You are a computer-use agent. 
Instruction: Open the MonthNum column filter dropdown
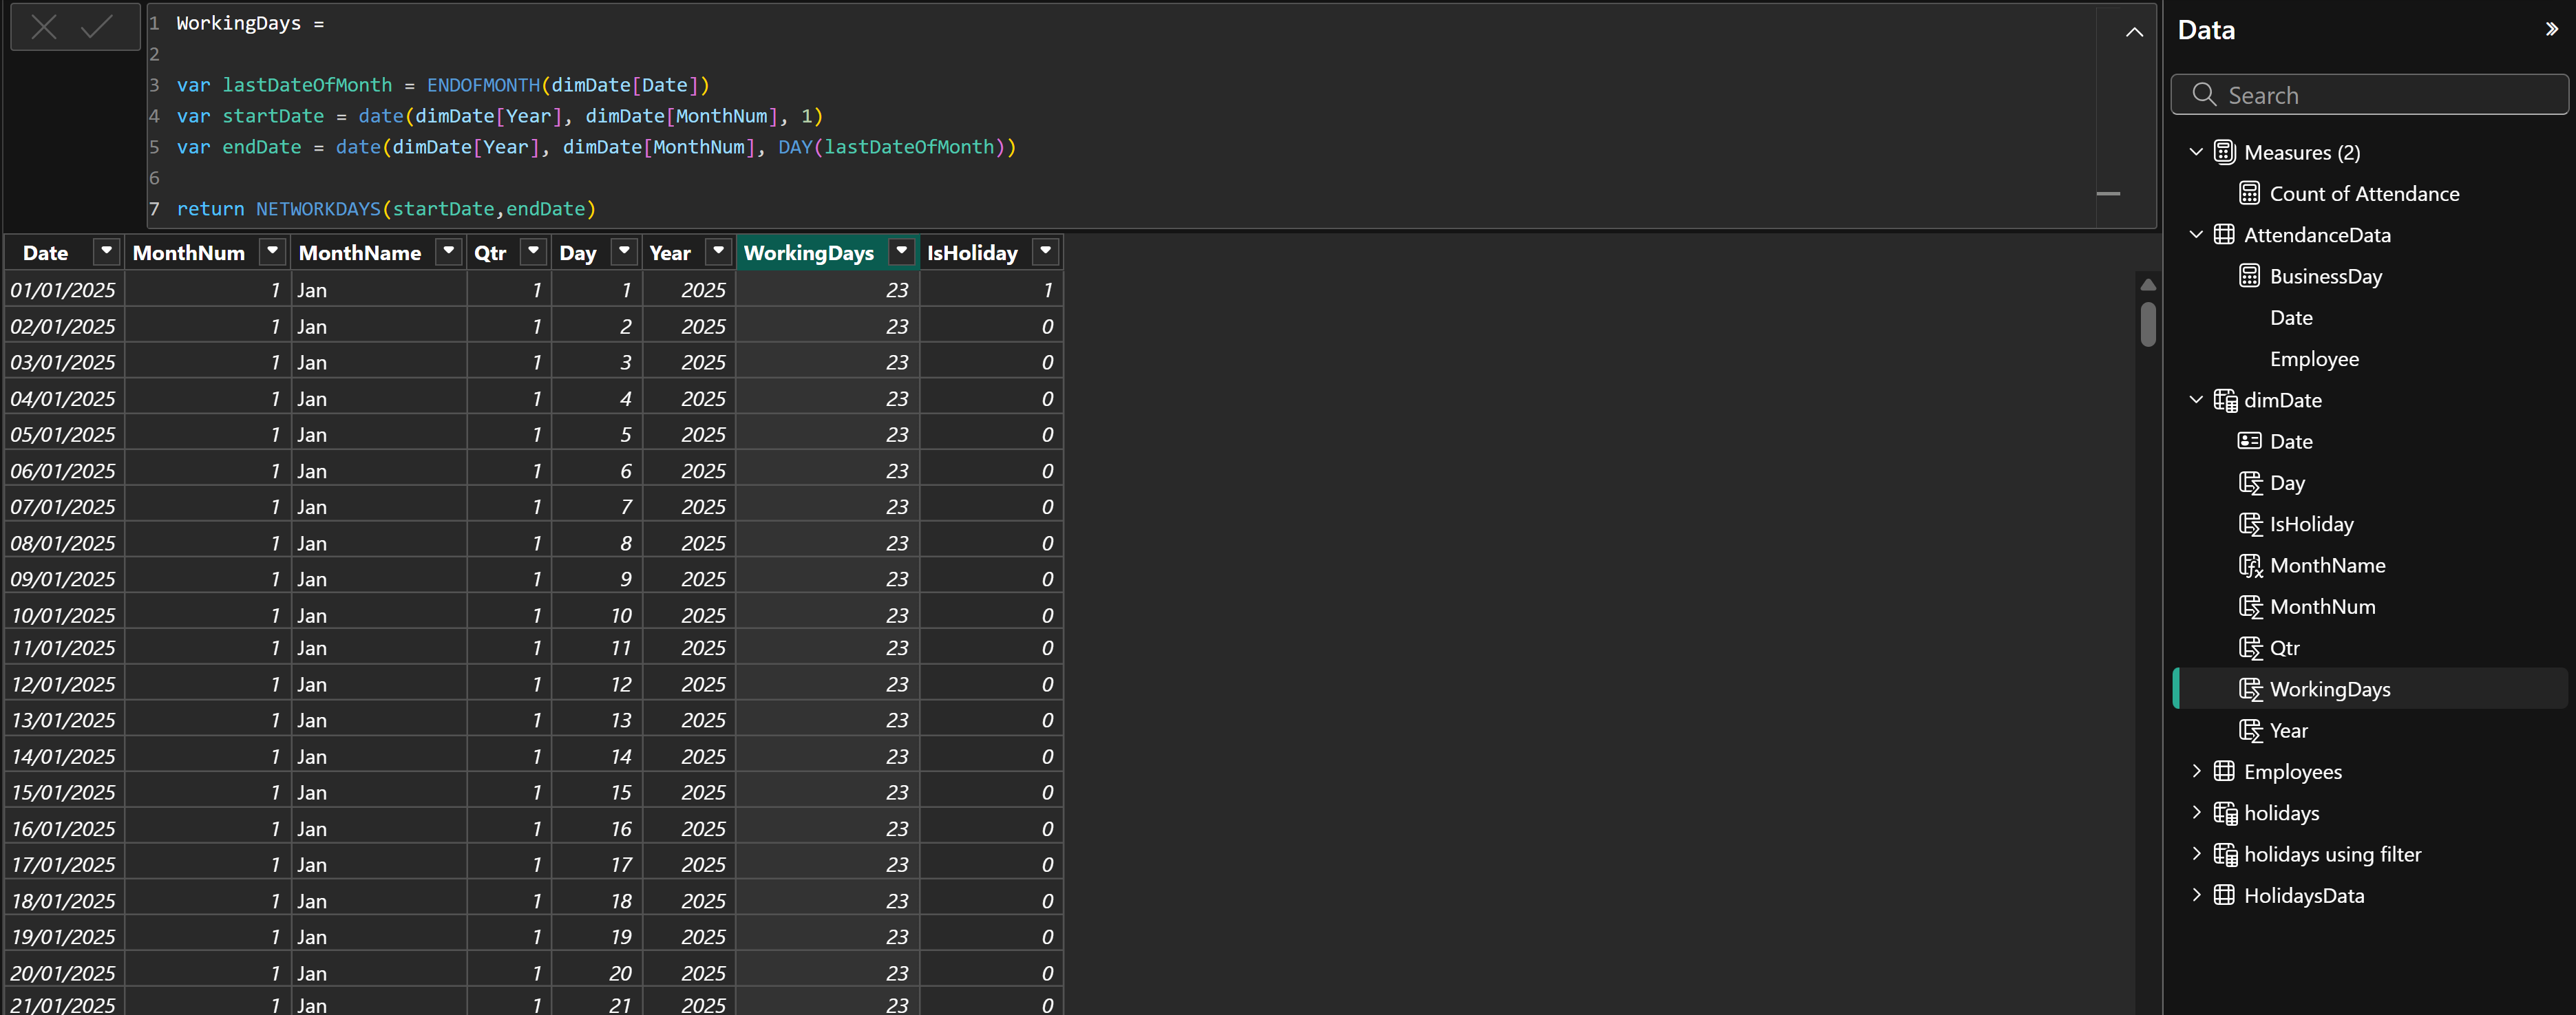[x=272, y=252]
